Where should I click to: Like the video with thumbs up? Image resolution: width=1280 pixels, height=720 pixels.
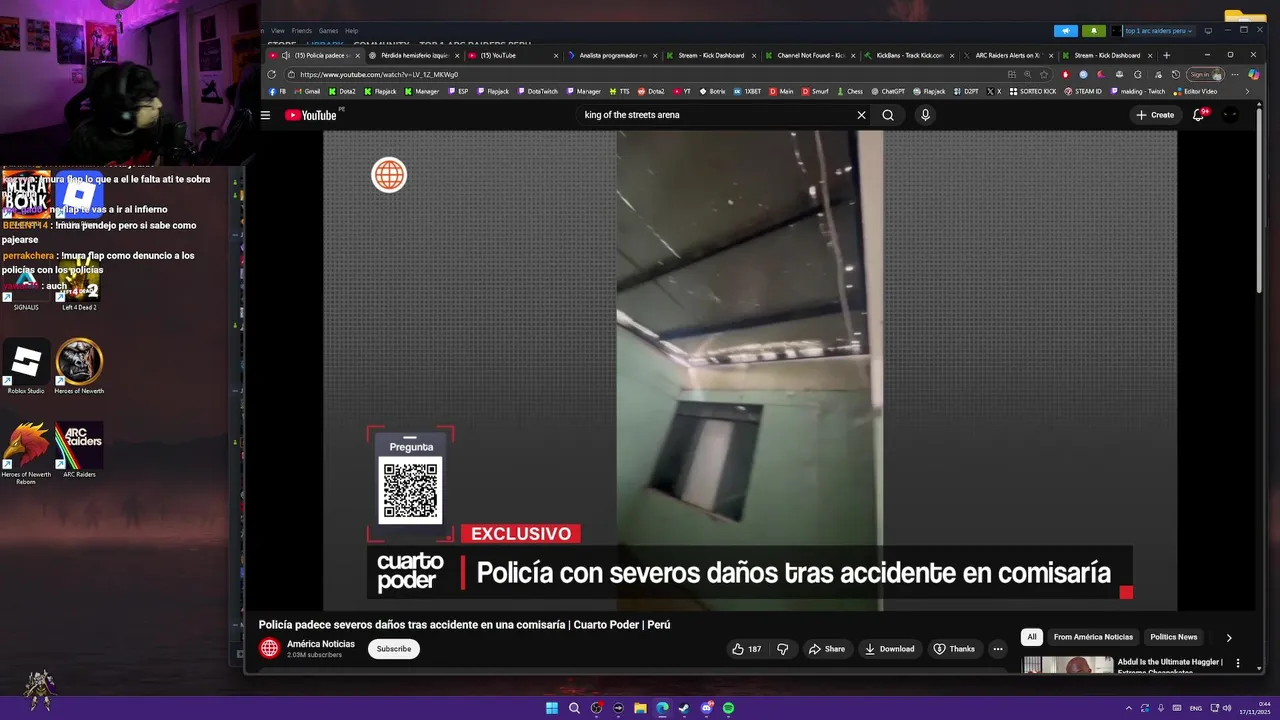747,649
